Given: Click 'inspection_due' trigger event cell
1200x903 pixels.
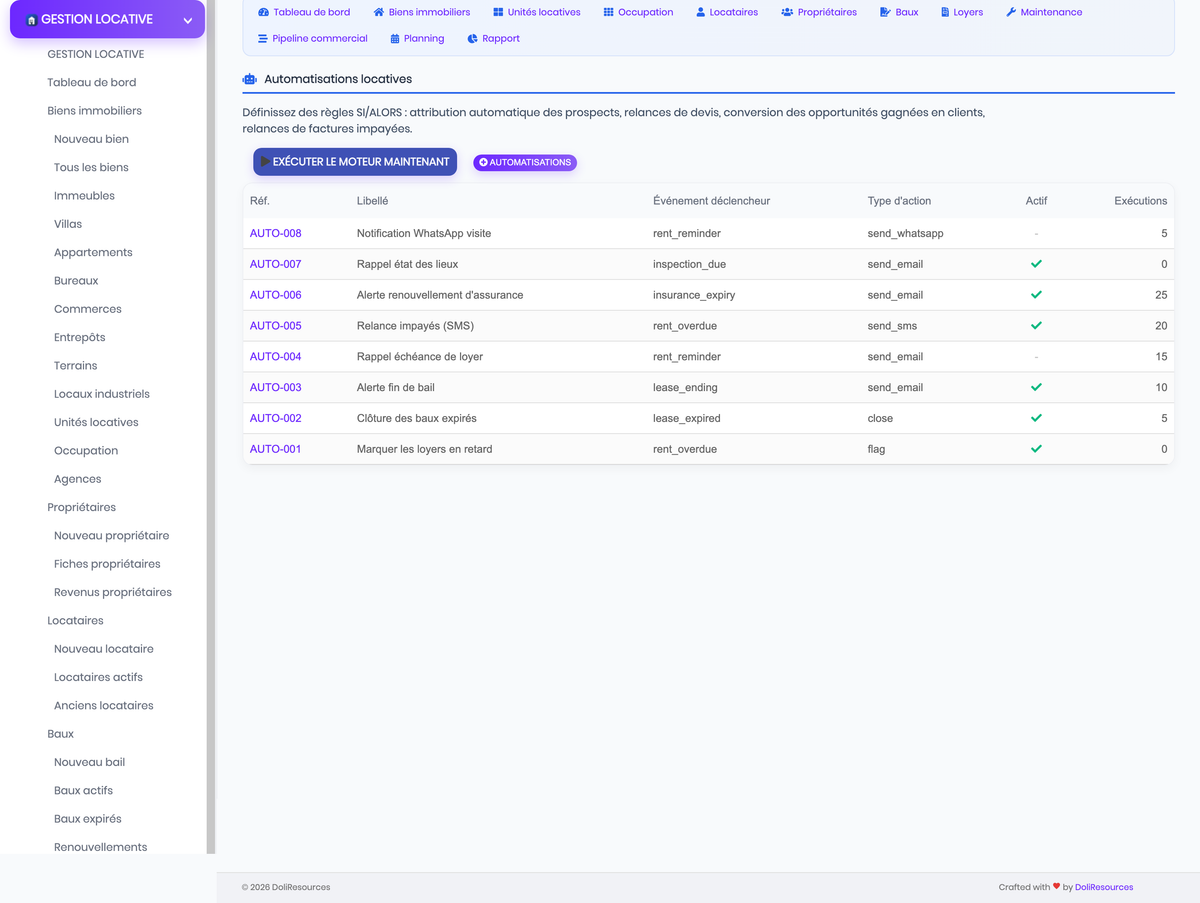Looking at the screenshot, I should click(x=690, y=264).
